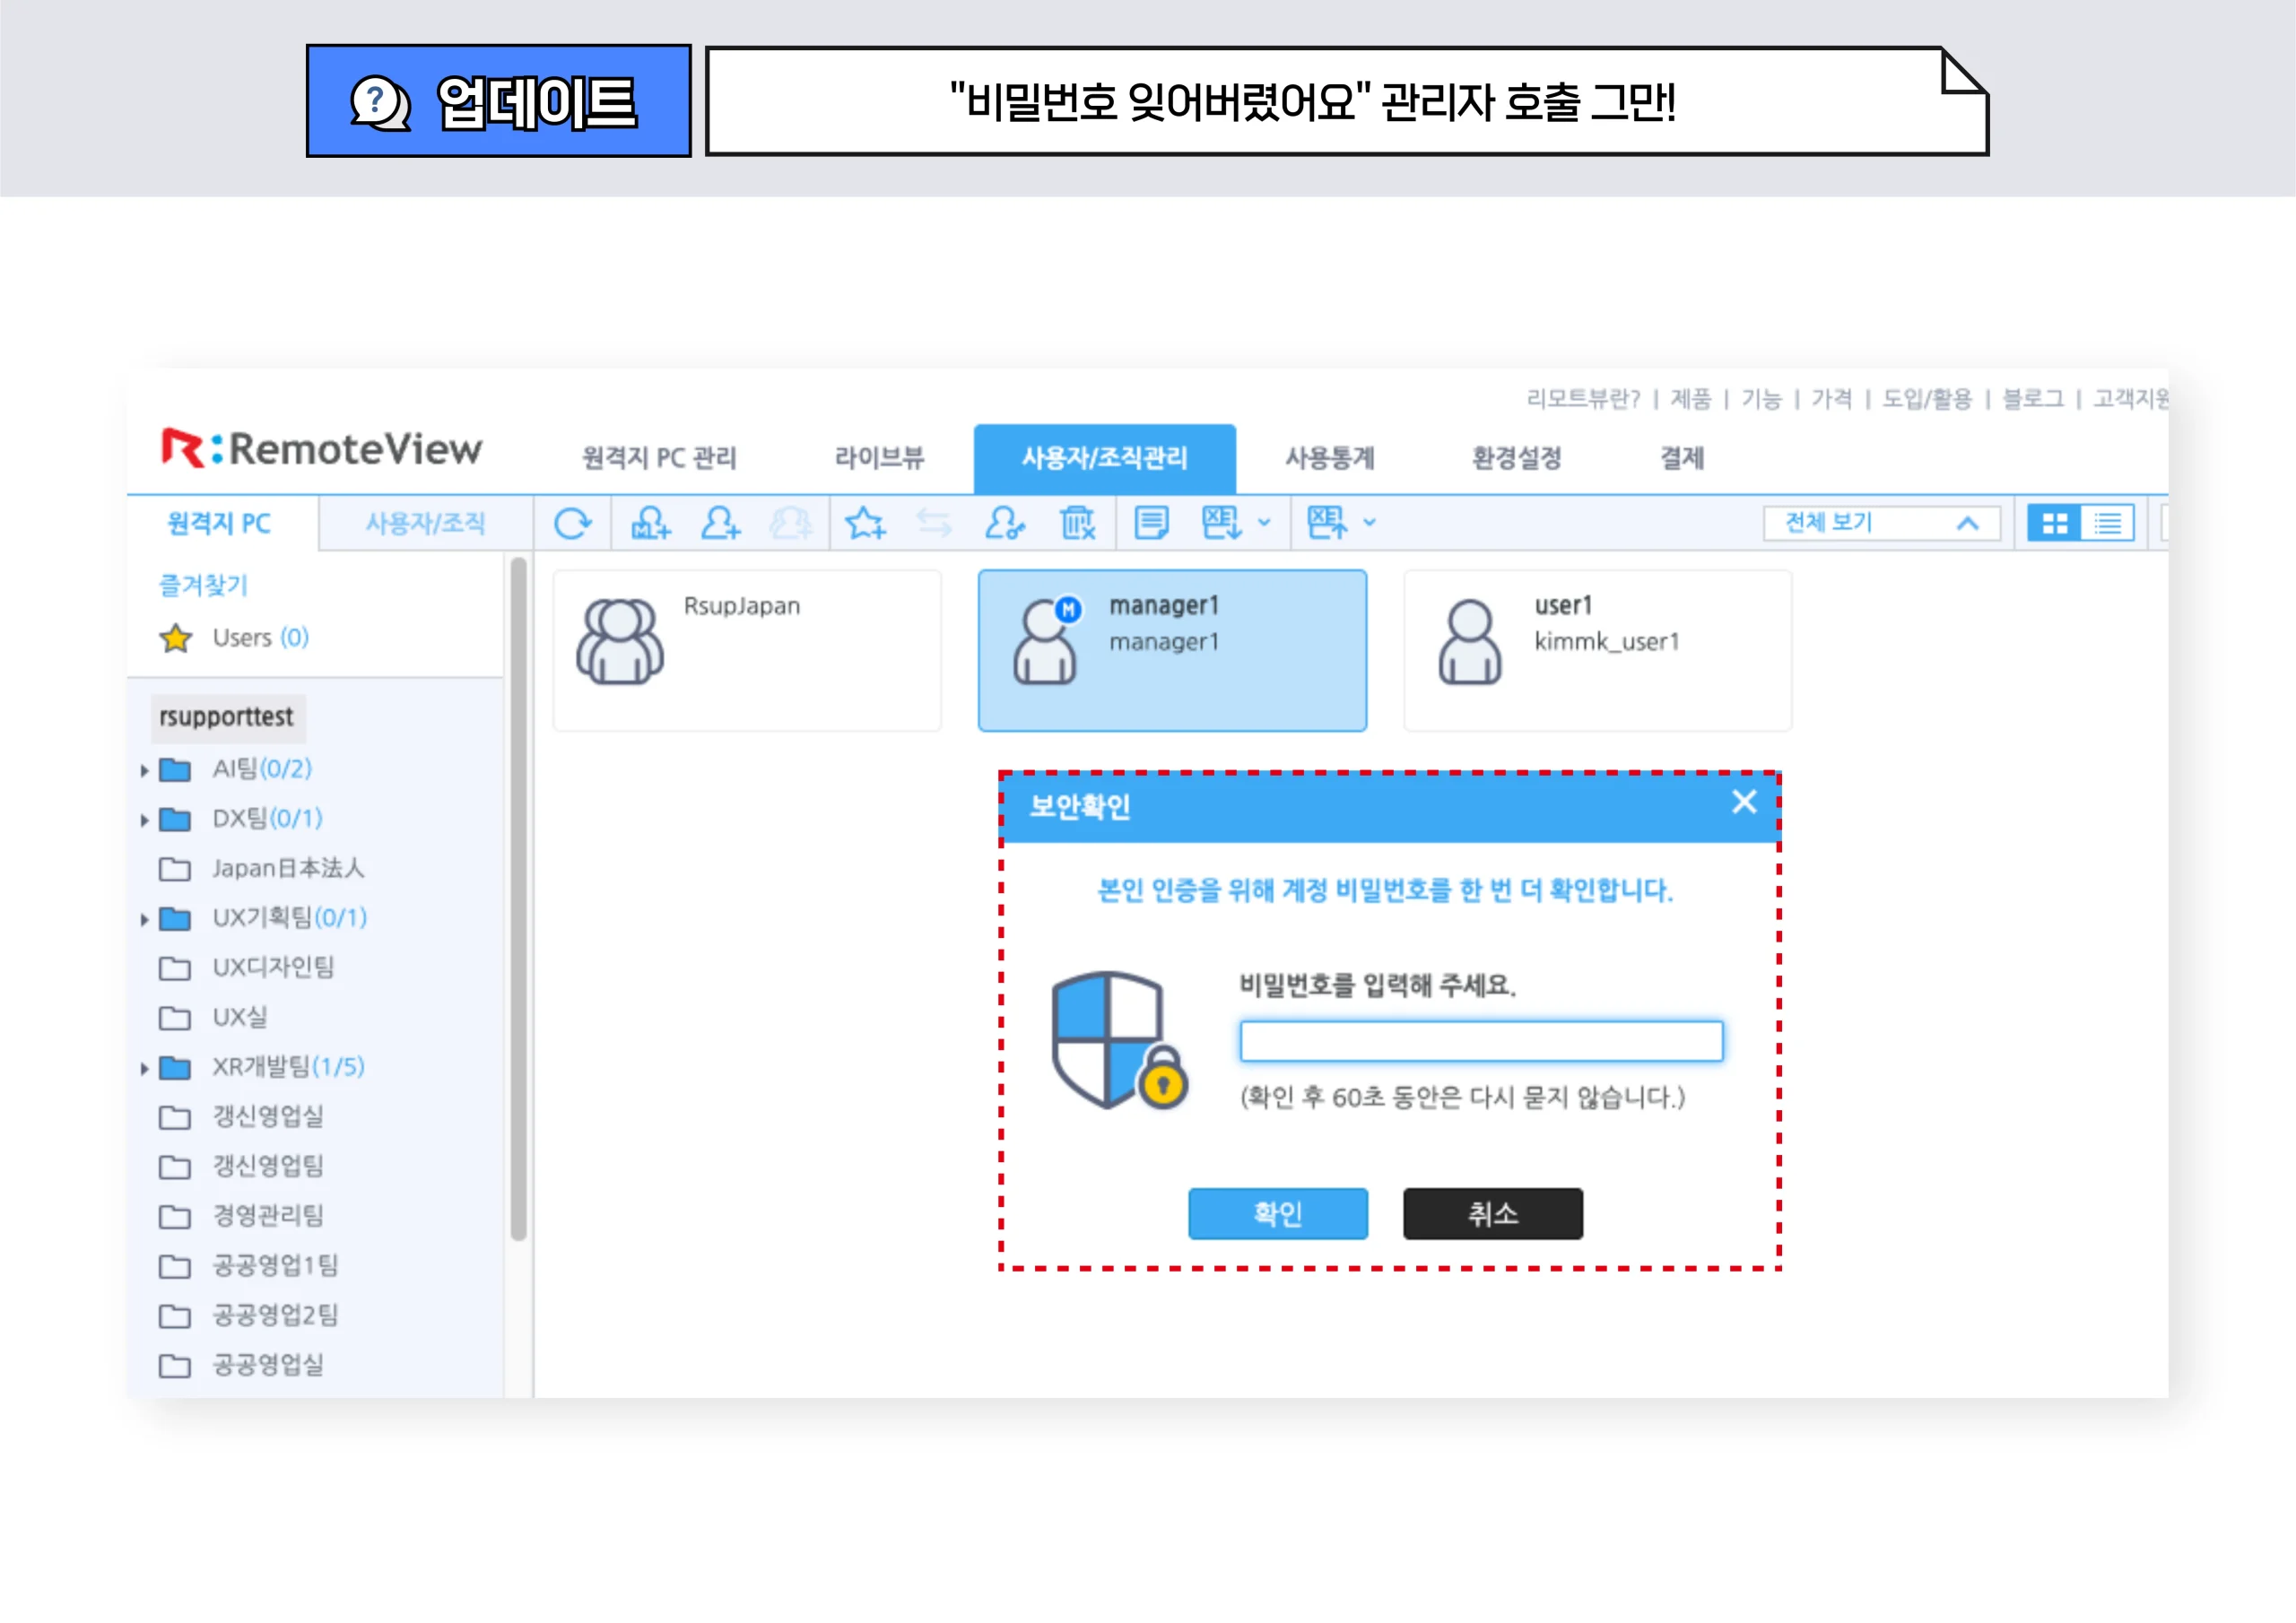Enable grid view layout
Screen dimensions: 2296x1623
(2055, 522)
